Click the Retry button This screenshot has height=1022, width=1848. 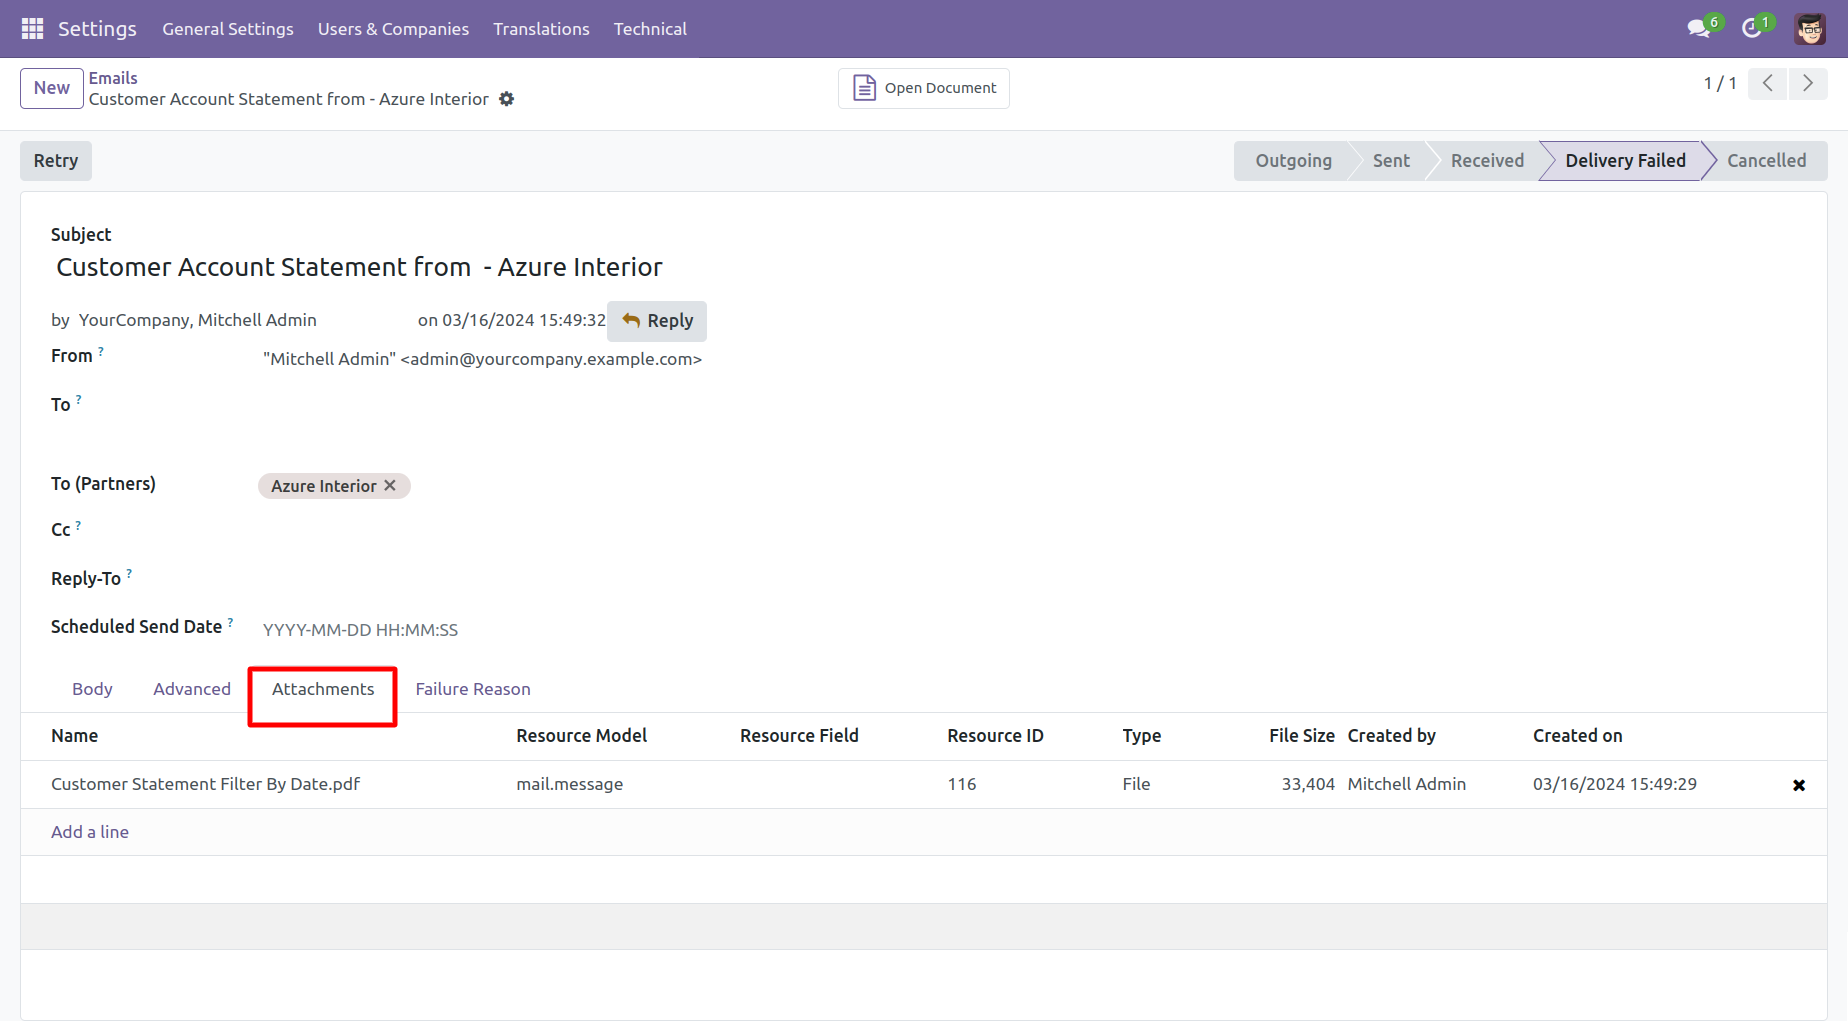[x=56, y=161]
